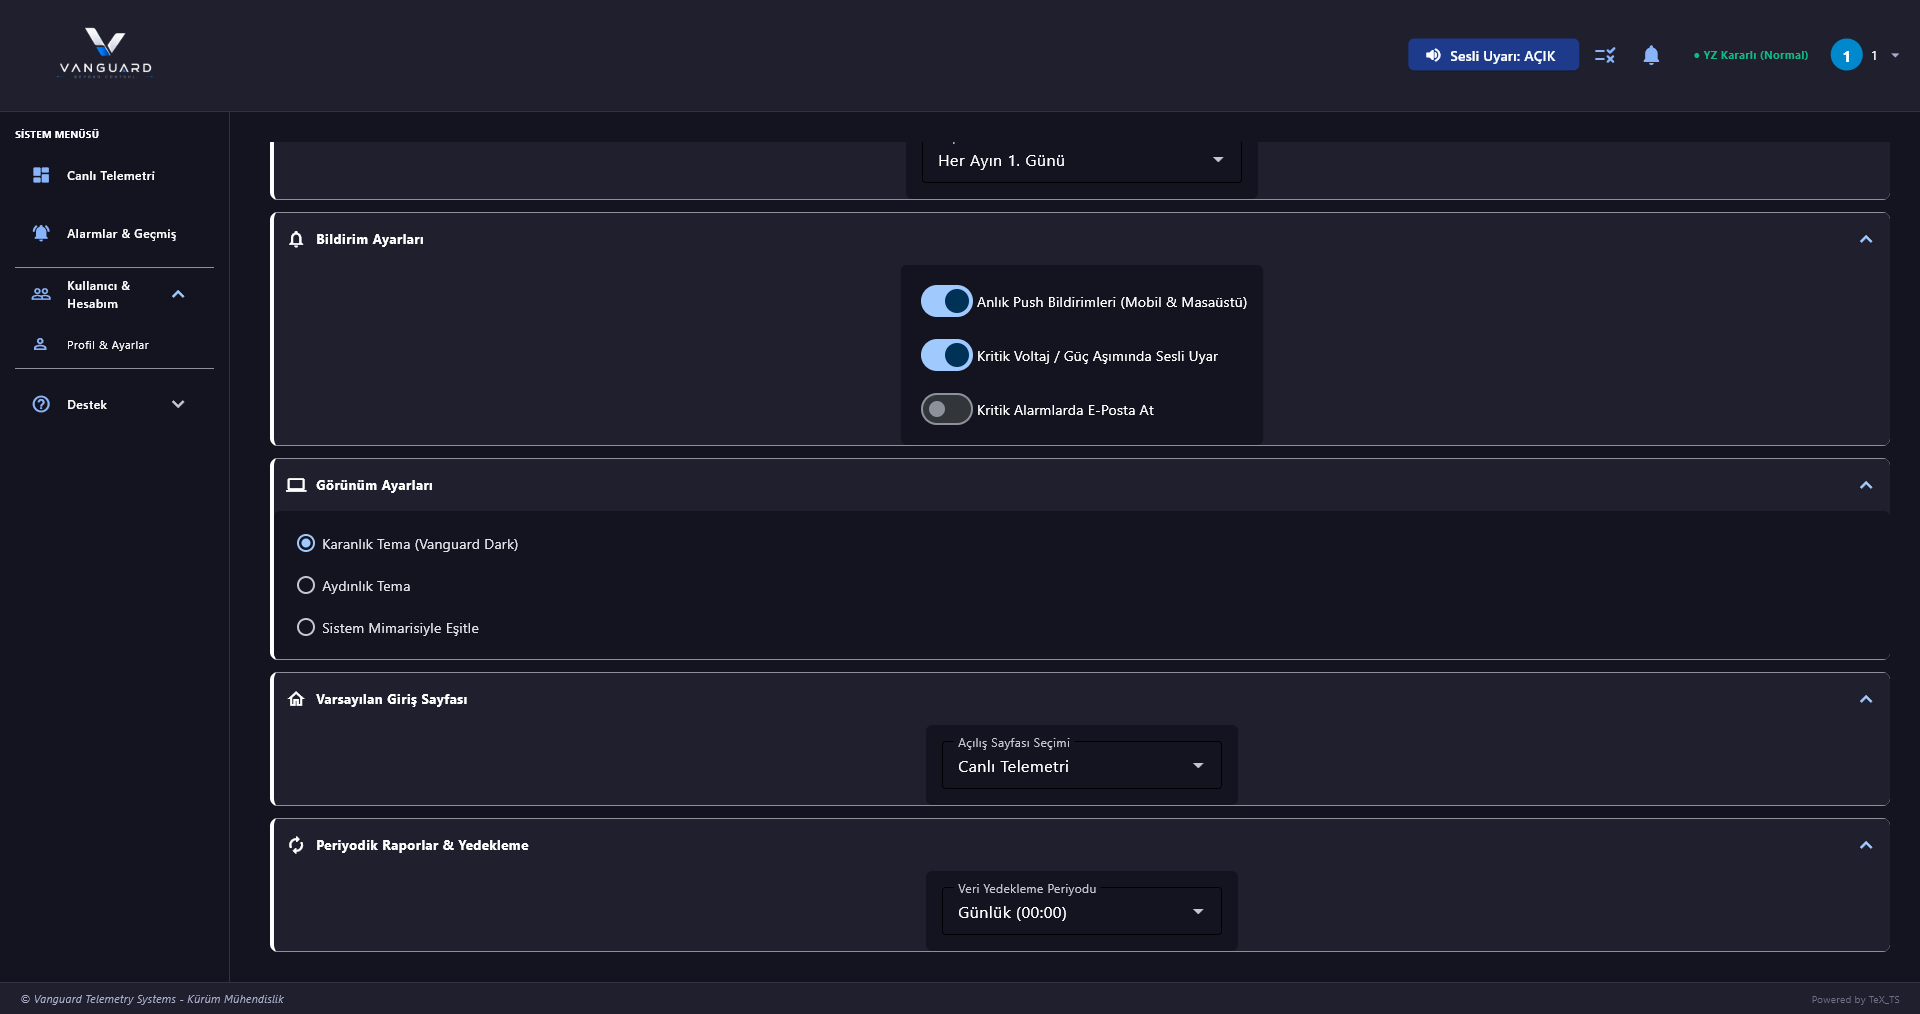The image size is (1920, 1014).
Task: Click the laptop icon beside Görünüm Ayarları
Action: click(296, 485)
